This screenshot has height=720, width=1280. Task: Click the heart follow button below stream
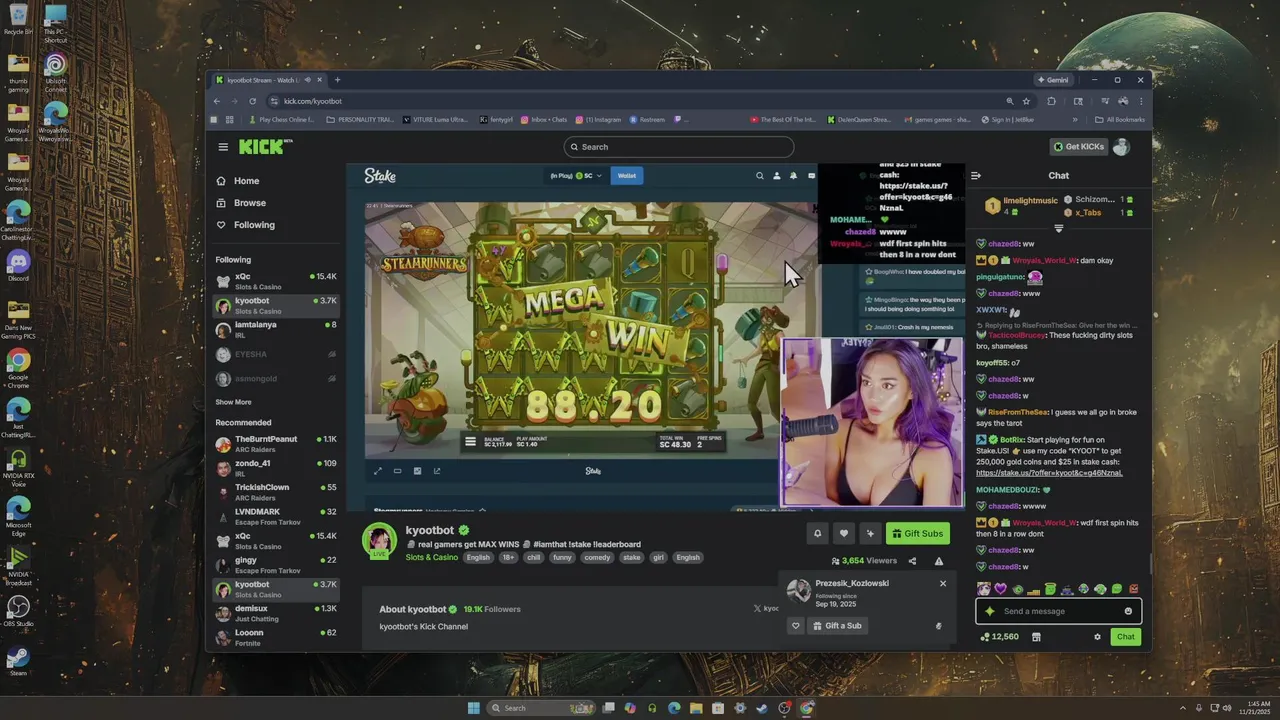click(x=843, y=534)
